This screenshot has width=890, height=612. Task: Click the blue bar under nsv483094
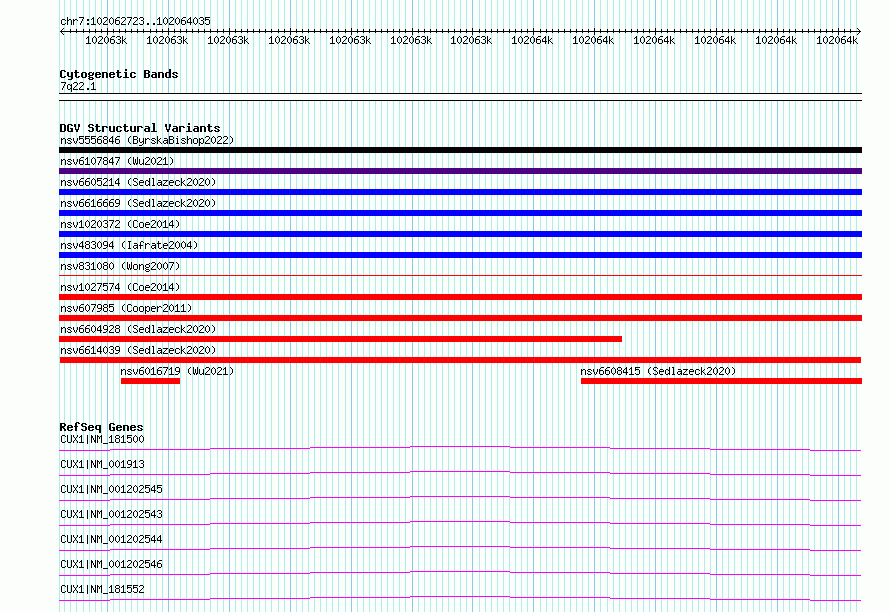460,255
